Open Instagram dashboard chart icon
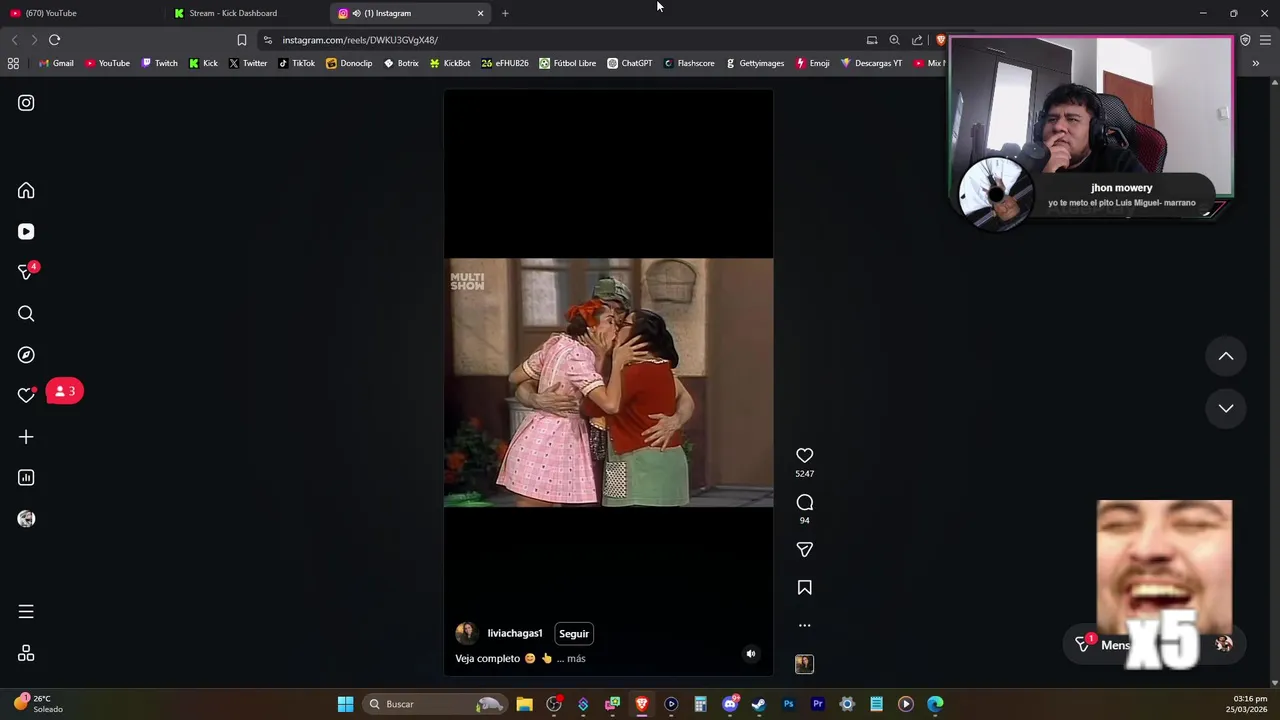This screenshot has height=720, width=1280. click(x=26, y=478)
